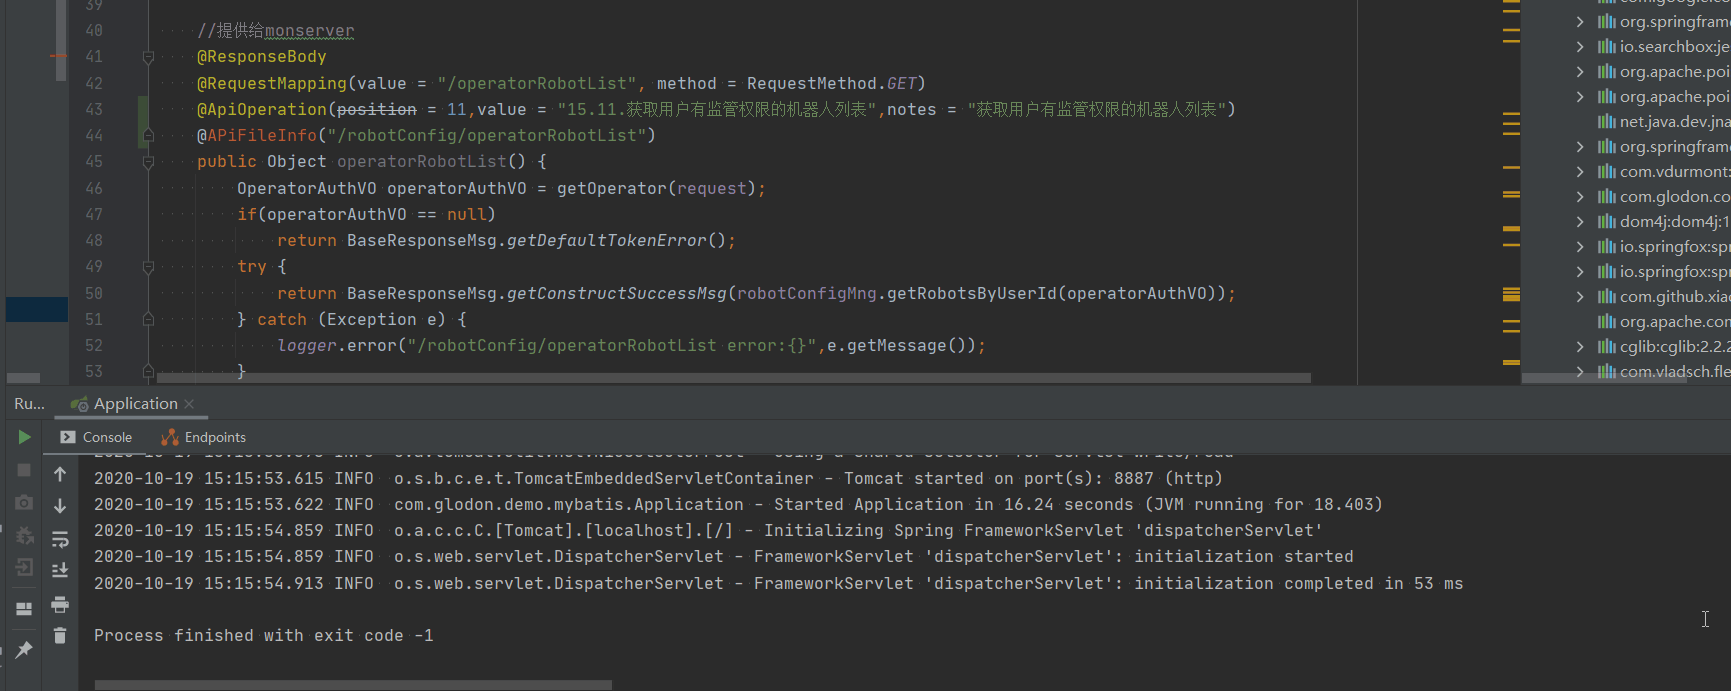Select the dom4j:dom4j library row text
This screenshot has height=691, width=1731.
(1675, 222)
